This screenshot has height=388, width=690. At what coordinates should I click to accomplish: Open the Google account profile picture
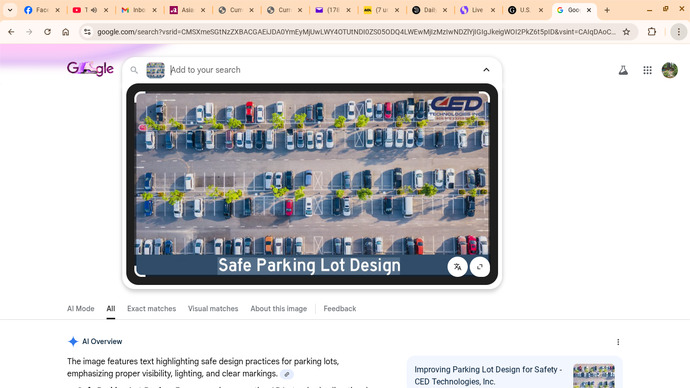click(670, 70)
